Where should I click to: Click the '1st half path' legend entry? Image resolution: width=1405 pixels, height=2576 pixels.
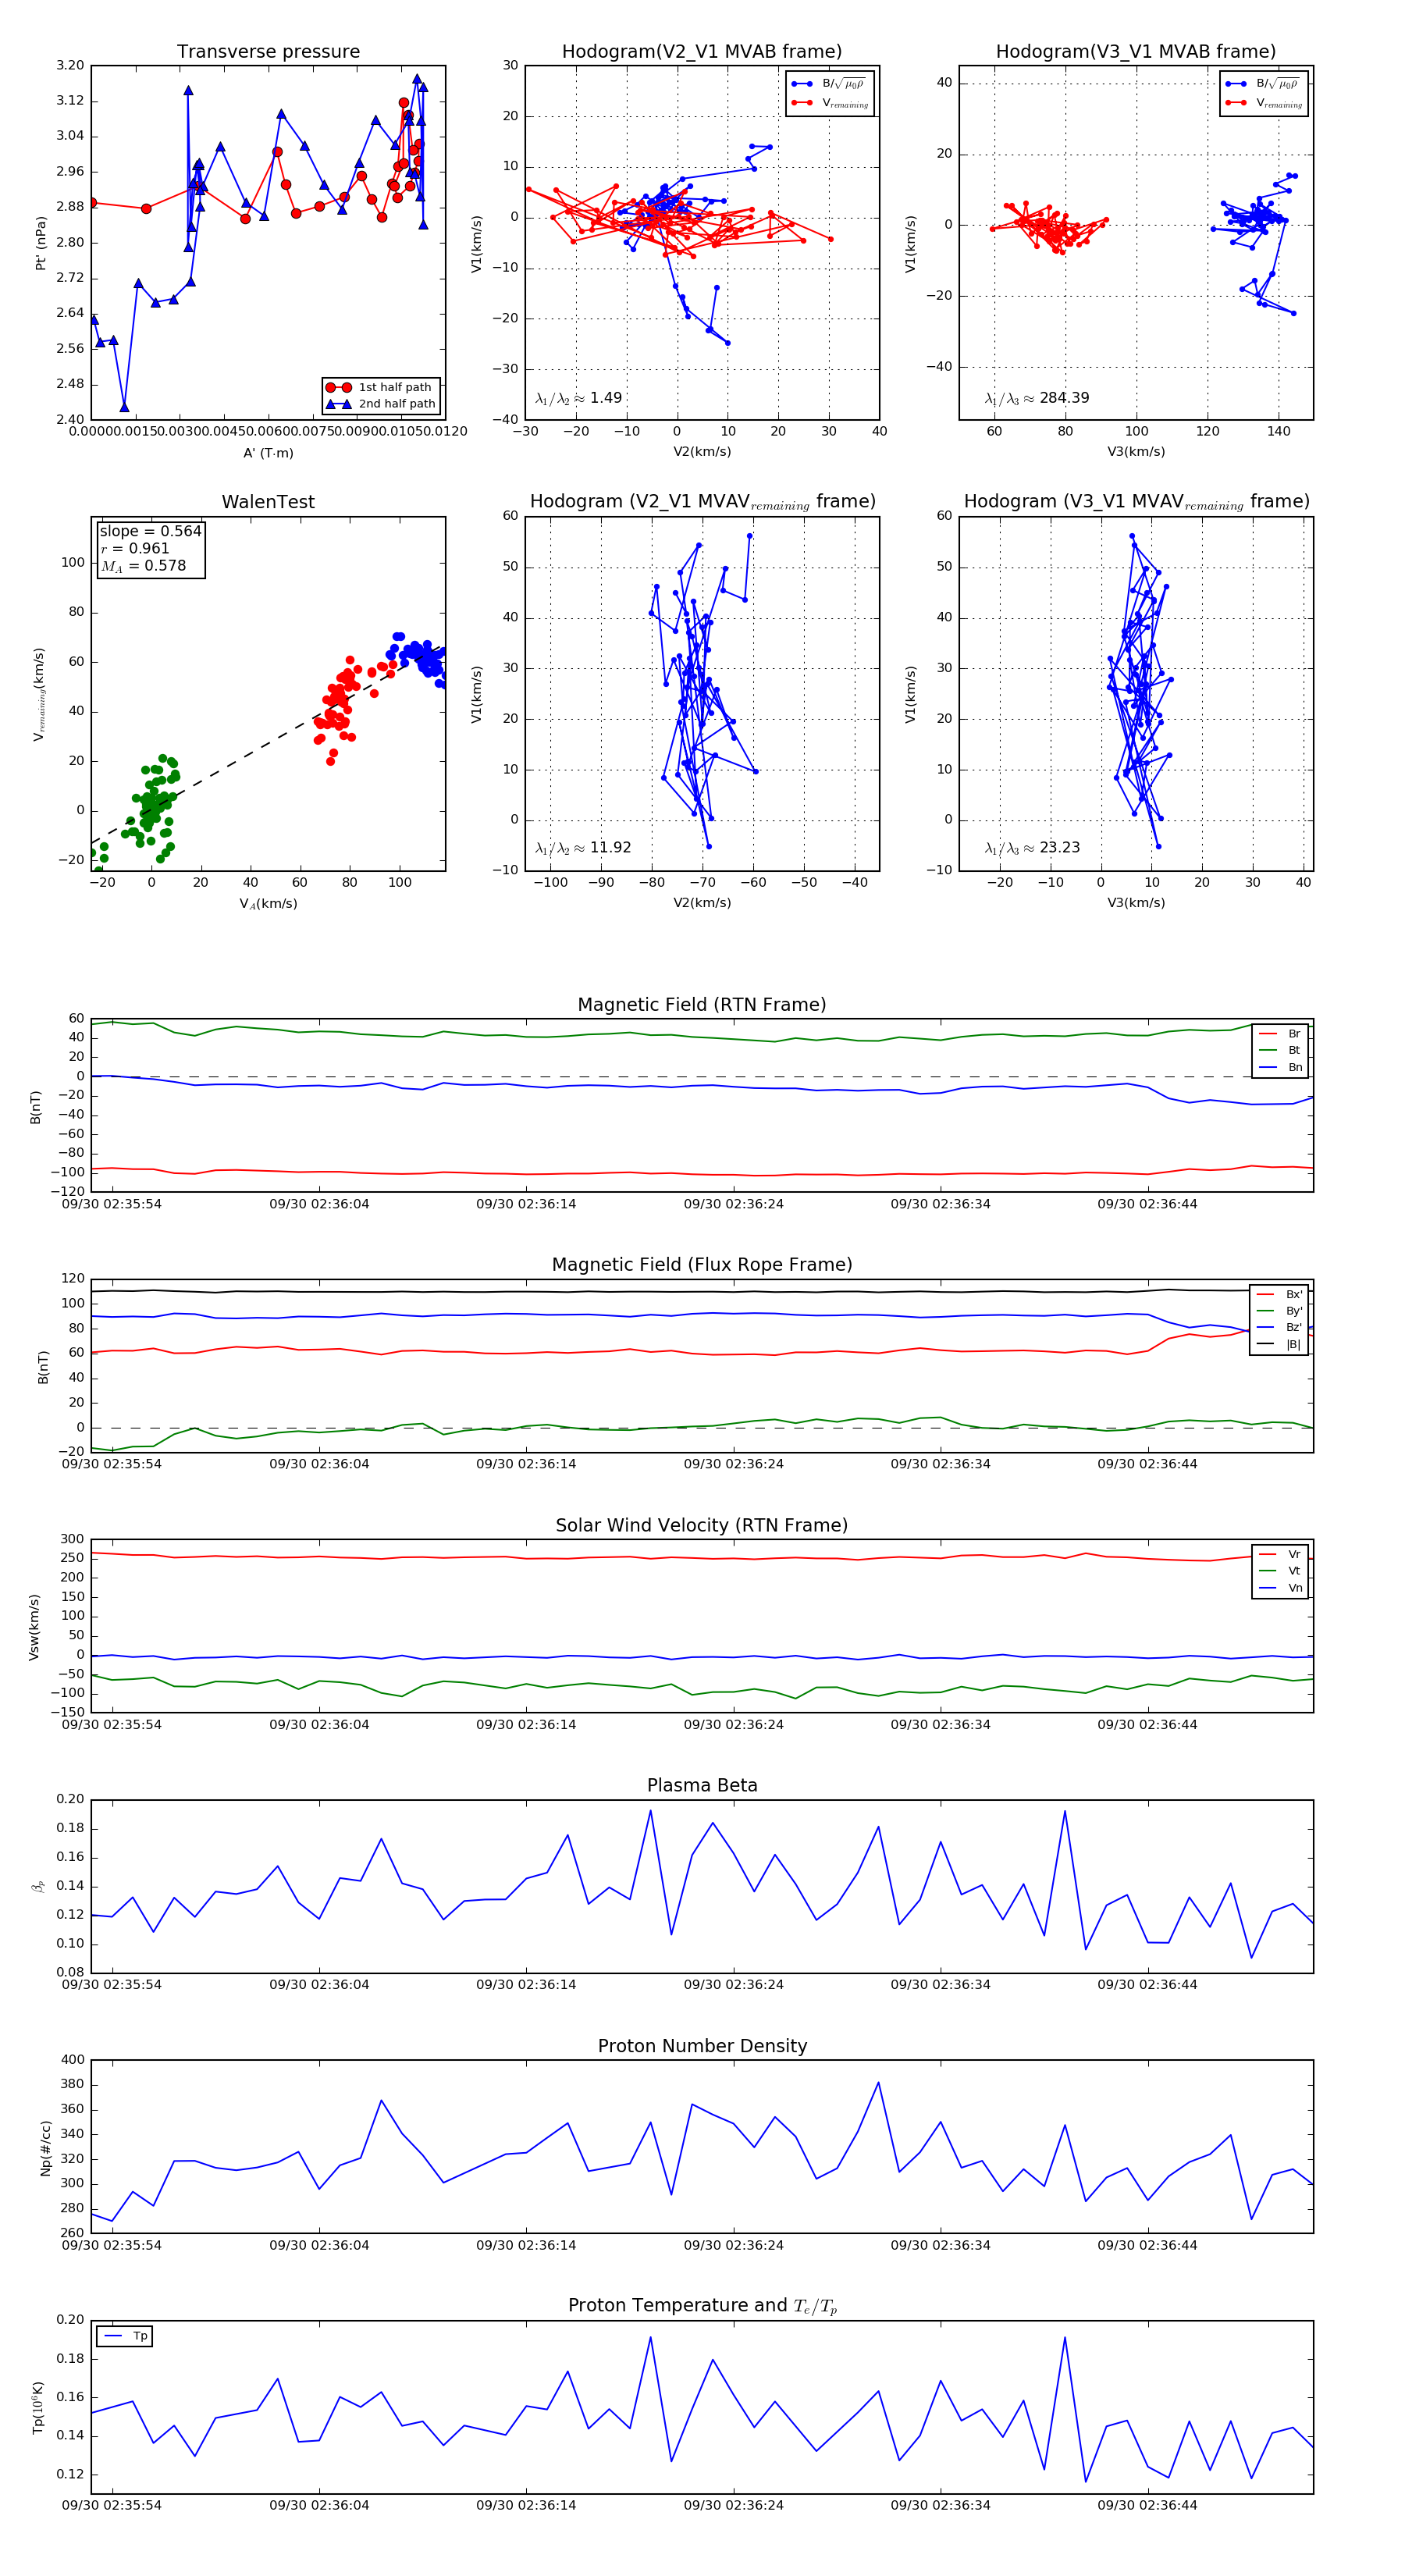click(380, 387)
